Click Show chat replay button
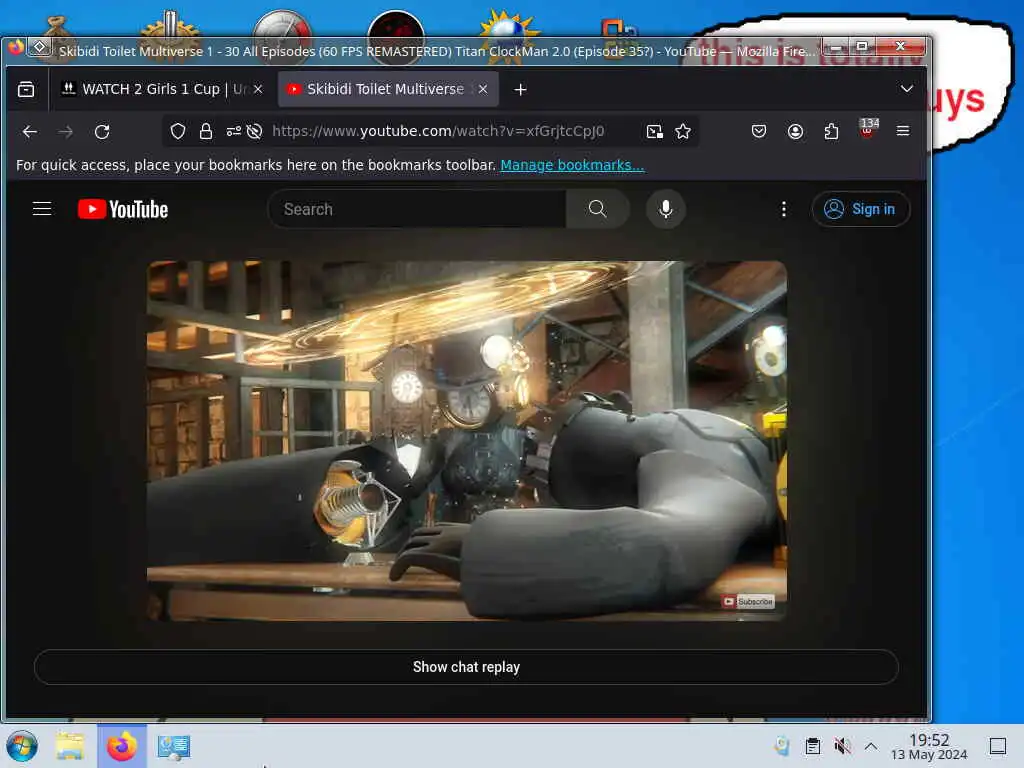Viewport: 1024px width, 768px height. (466, 667)
